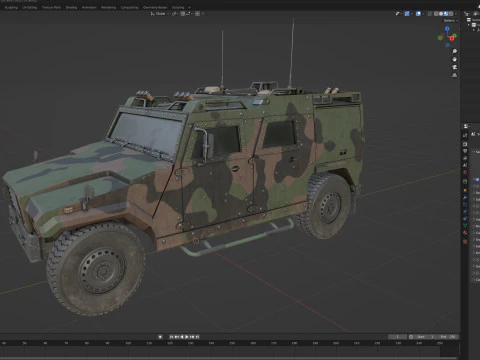Switch to the Animation workspace tab
480x360 pixels.
click(89, 7)
